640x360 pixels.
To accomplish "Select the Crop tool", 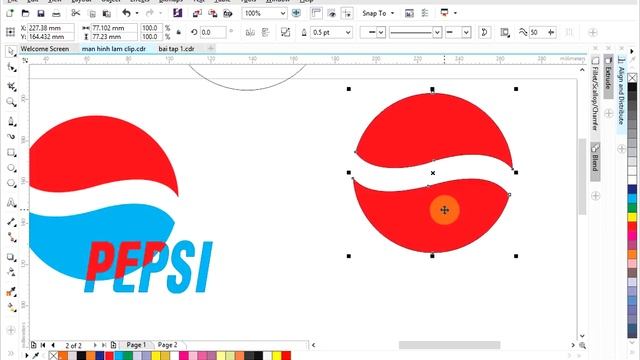I will click(x=11, y=86).
